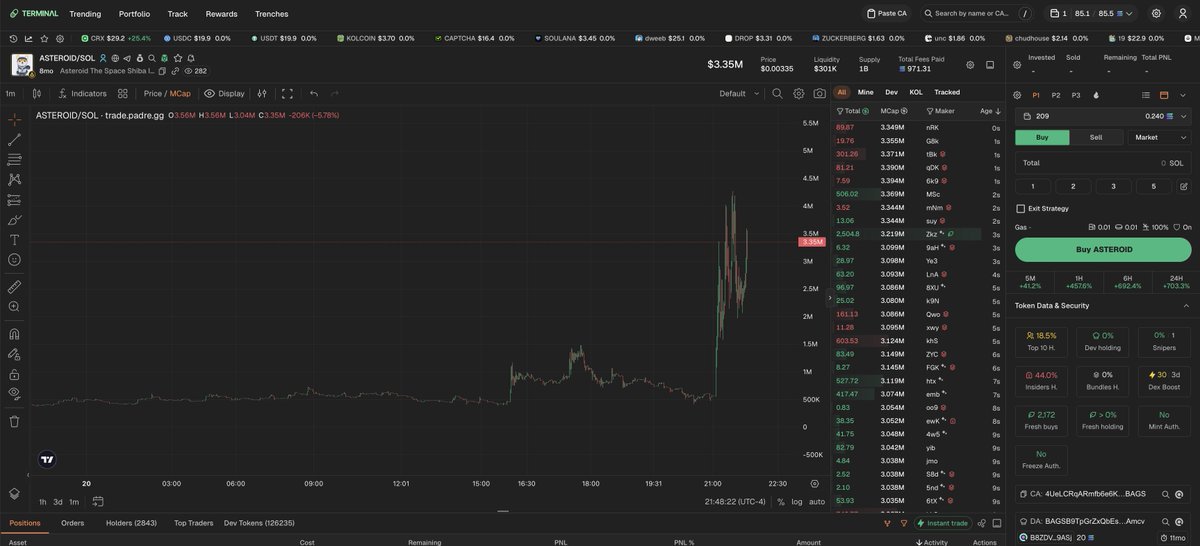
Task: Open the Default chart layout dropdown
Action: [738, 93]
